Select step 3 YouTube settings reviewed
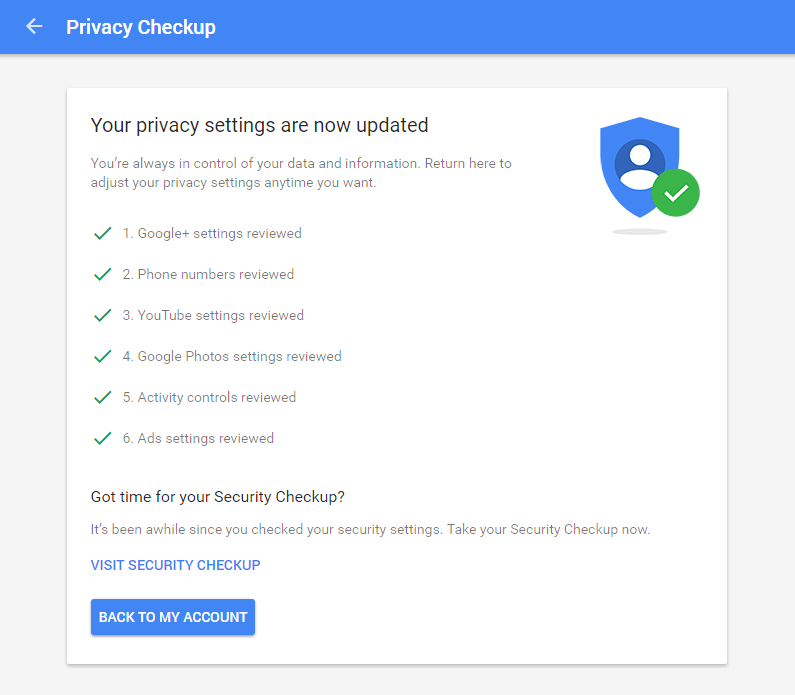Screen dimensions: 795x695 (213, 315)
